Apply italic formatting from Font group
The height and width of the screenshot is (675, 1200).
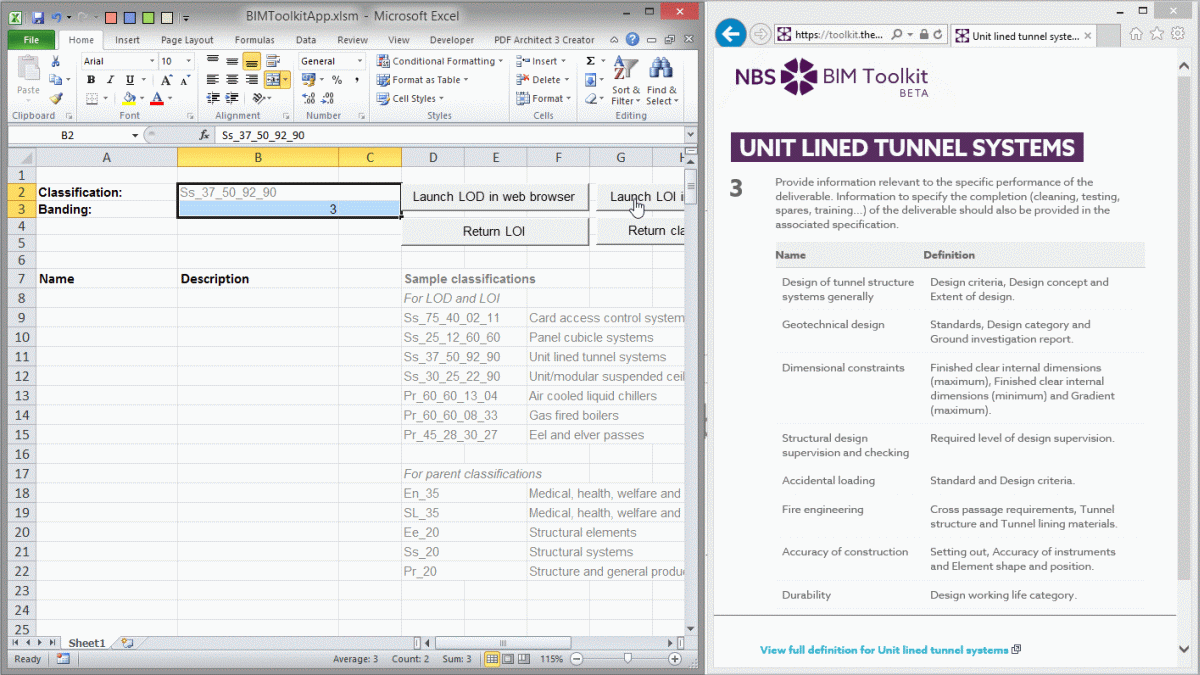pos(109,79)
